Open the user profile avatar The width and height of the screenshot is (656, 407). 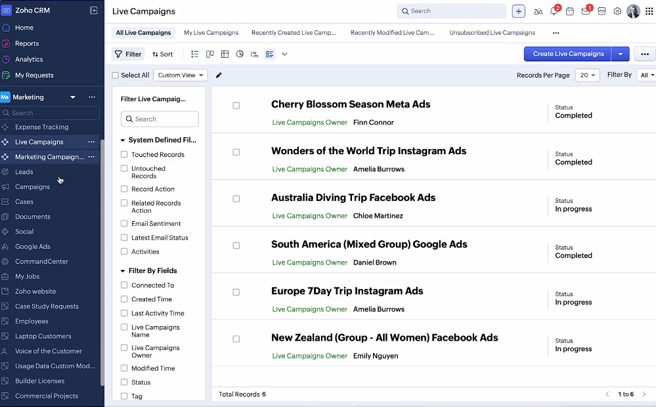pos(633,11)
